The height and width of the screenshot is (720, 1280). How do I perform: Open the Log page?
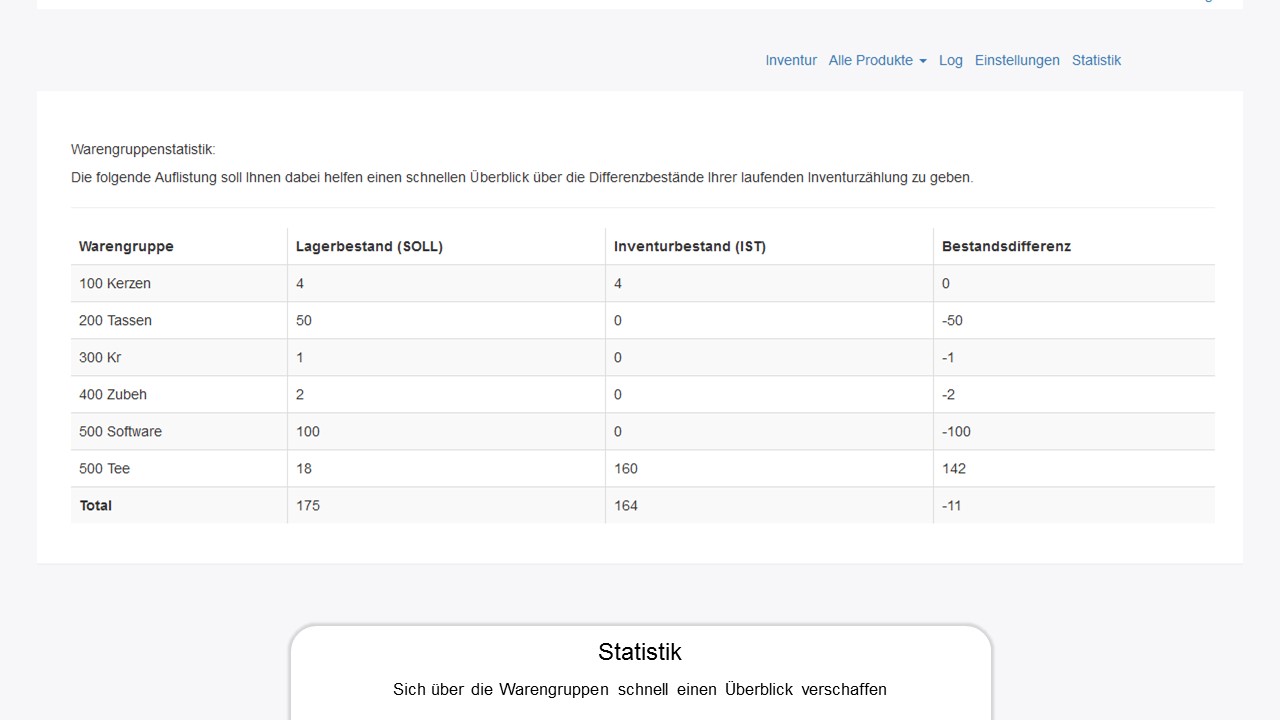pos(950,60)
